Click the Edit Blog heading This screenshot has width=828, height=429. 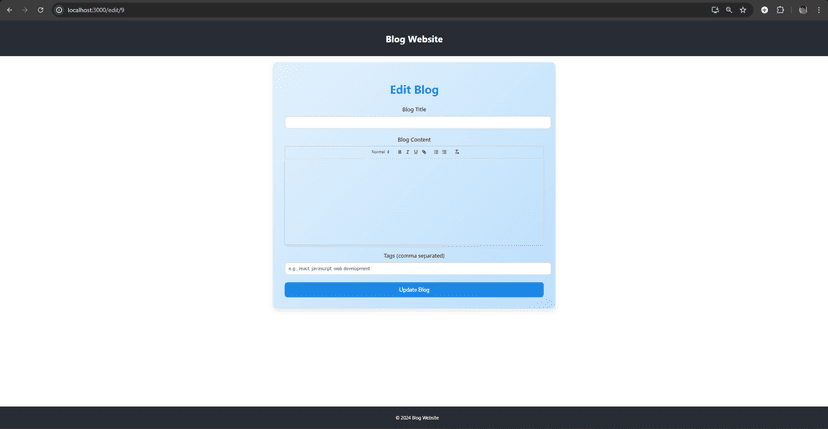[414, 90]
